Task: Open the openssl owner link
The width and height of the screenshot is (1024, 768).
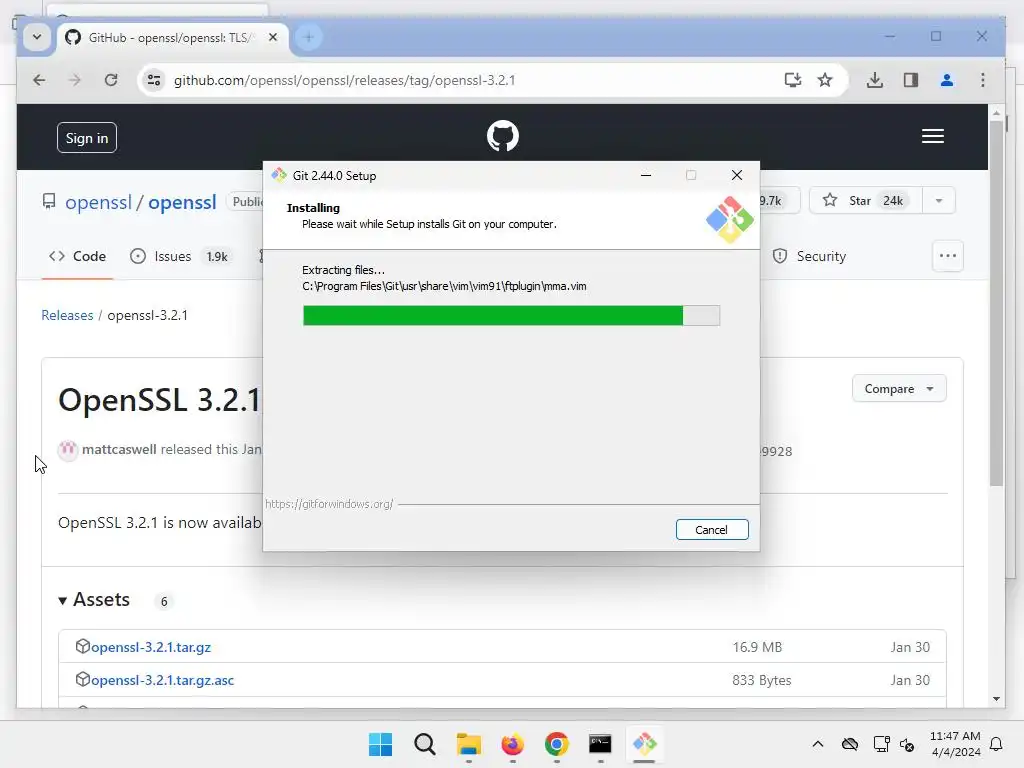Action: (x=99, y=202)
